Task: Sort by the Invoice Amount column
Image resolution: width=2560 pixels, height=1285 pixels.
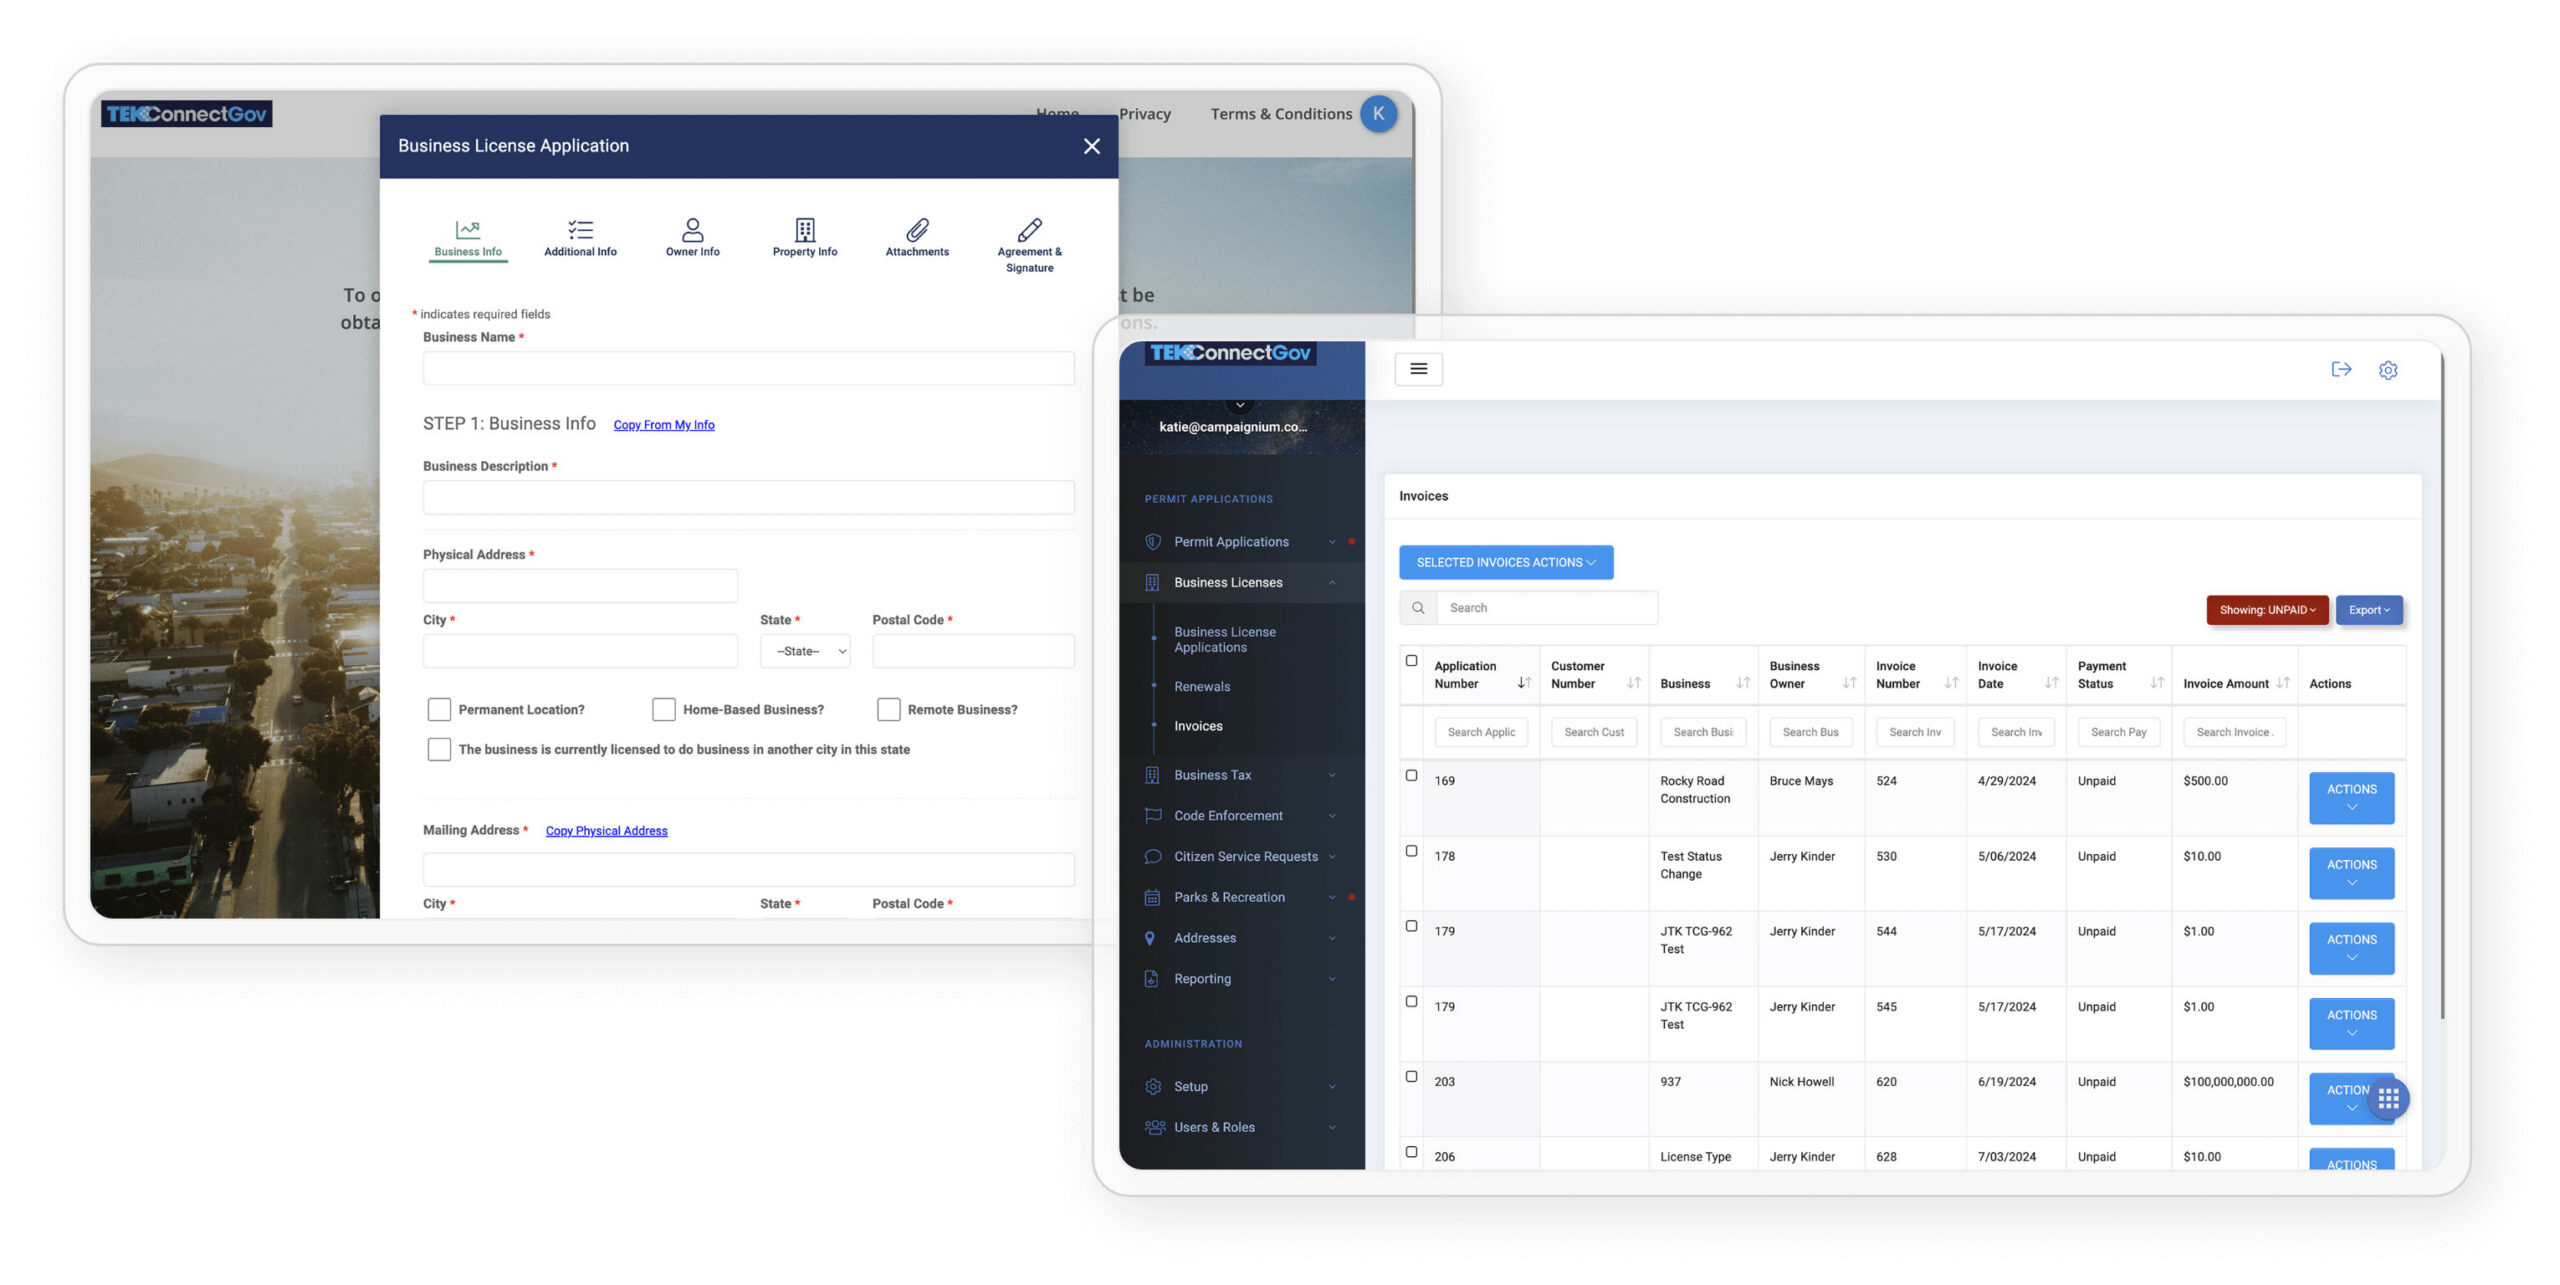Action: click(x=2282, y=684)
